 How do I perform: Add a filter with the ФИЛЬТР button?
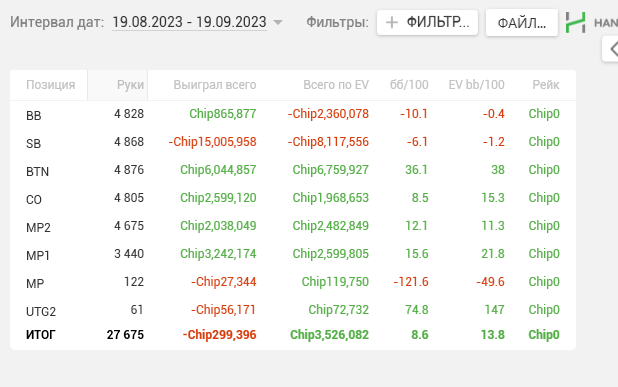[x=427, y=22]
